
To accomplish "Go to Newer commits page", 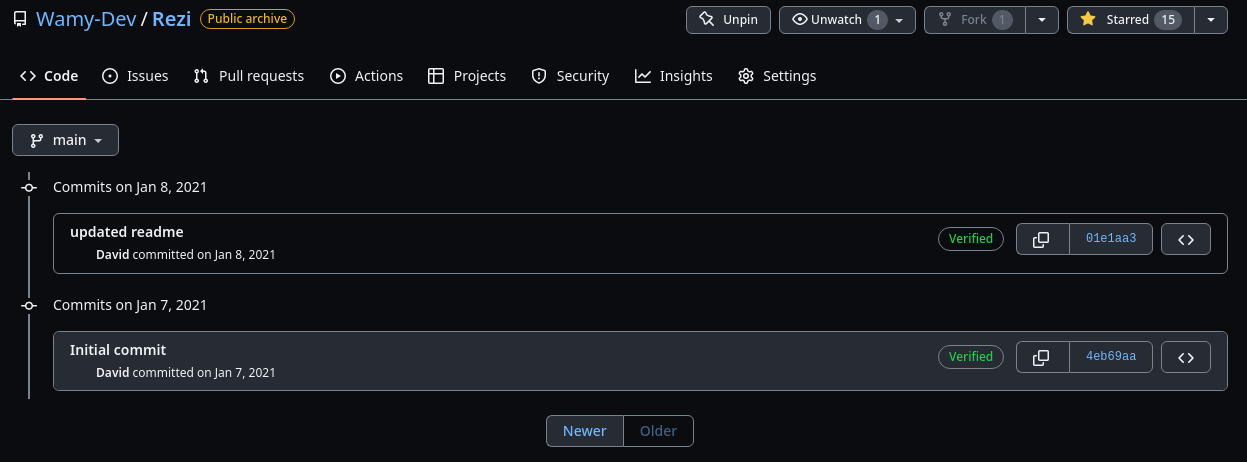I will coord(584,431).
